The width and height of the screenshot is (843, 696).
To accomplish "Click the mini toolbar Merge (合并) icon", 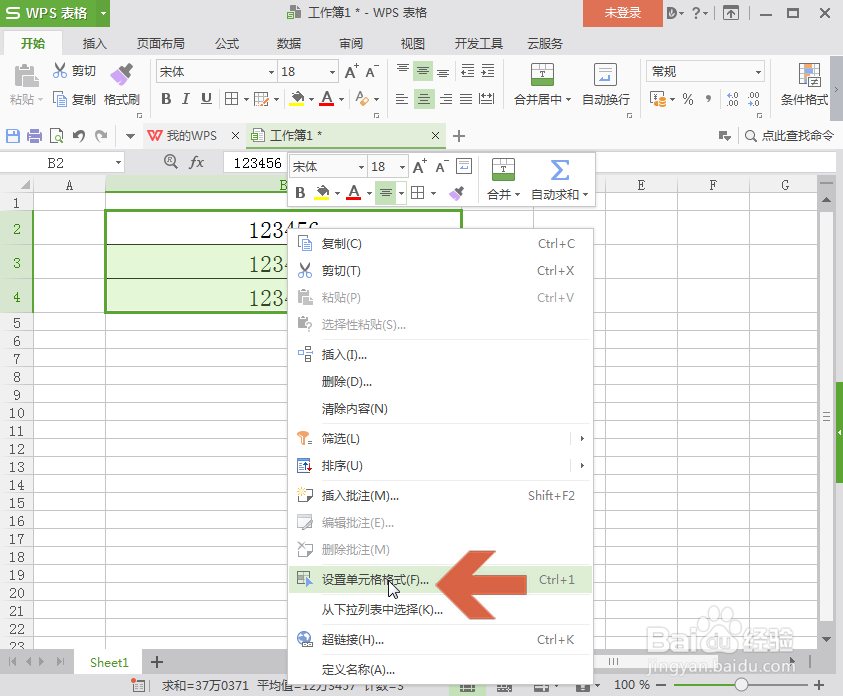I will pyautogui.click(x=503, y=170).
